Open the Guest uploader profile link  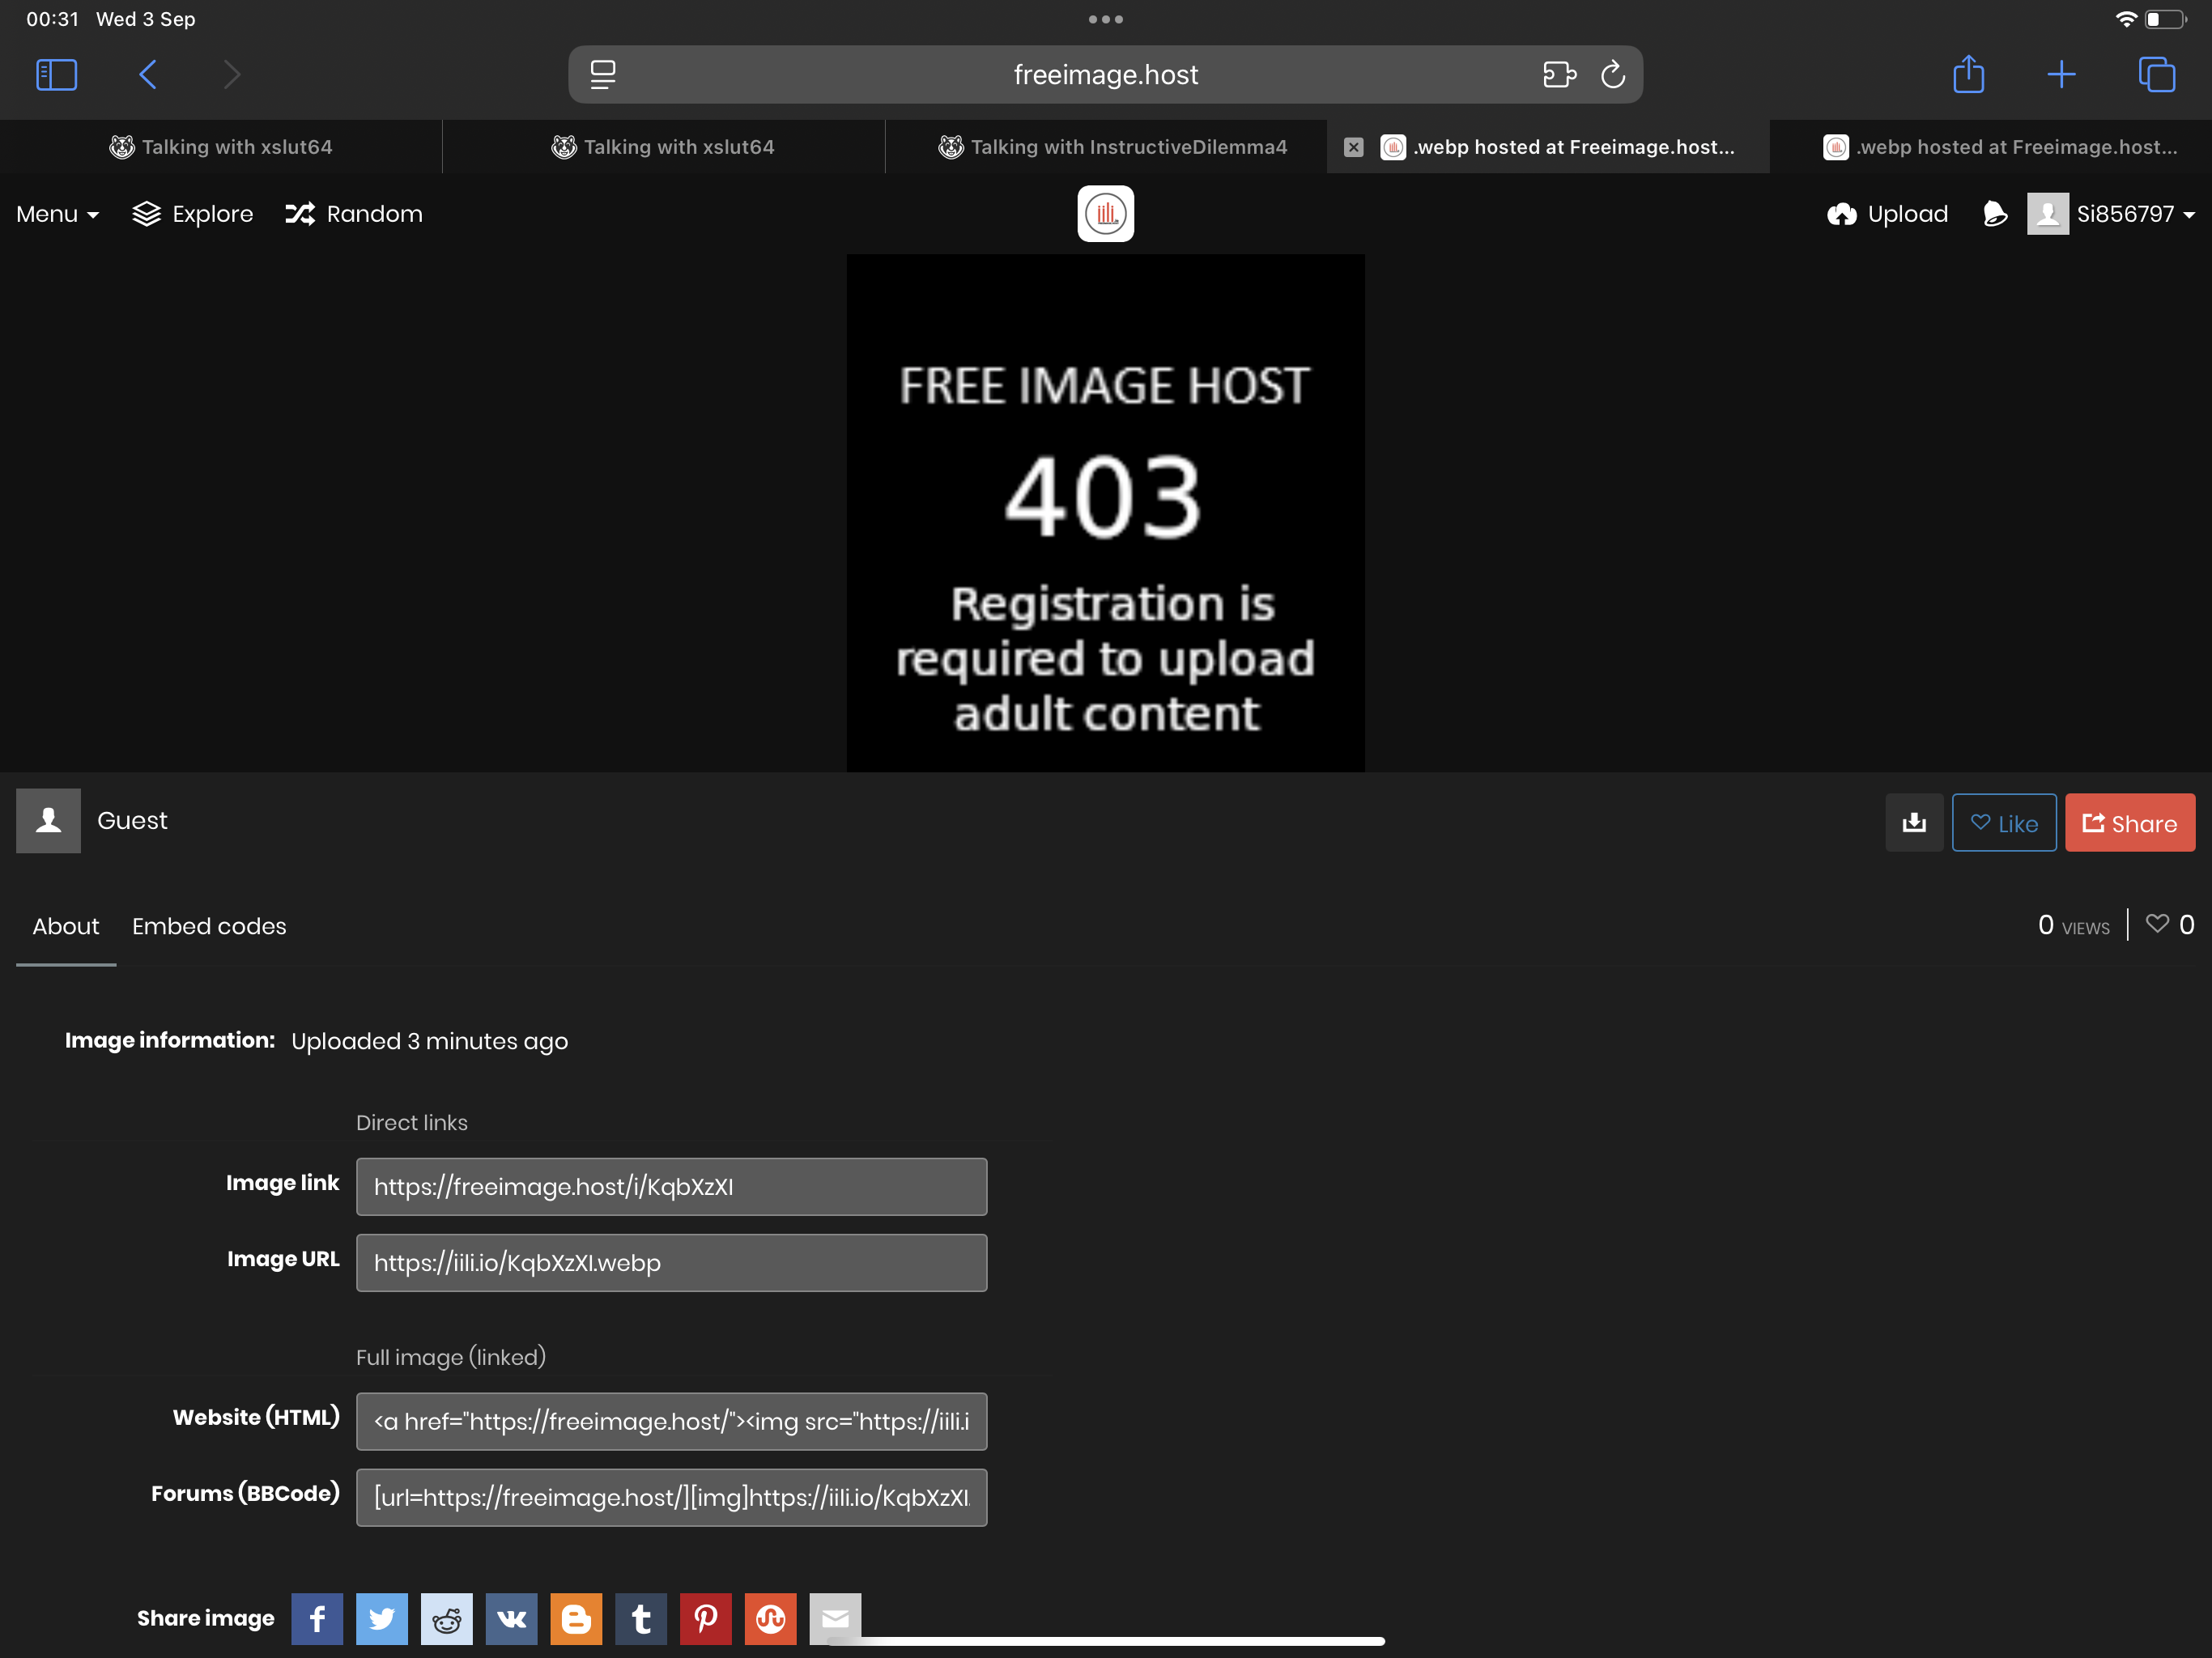(x=132, y=821)
